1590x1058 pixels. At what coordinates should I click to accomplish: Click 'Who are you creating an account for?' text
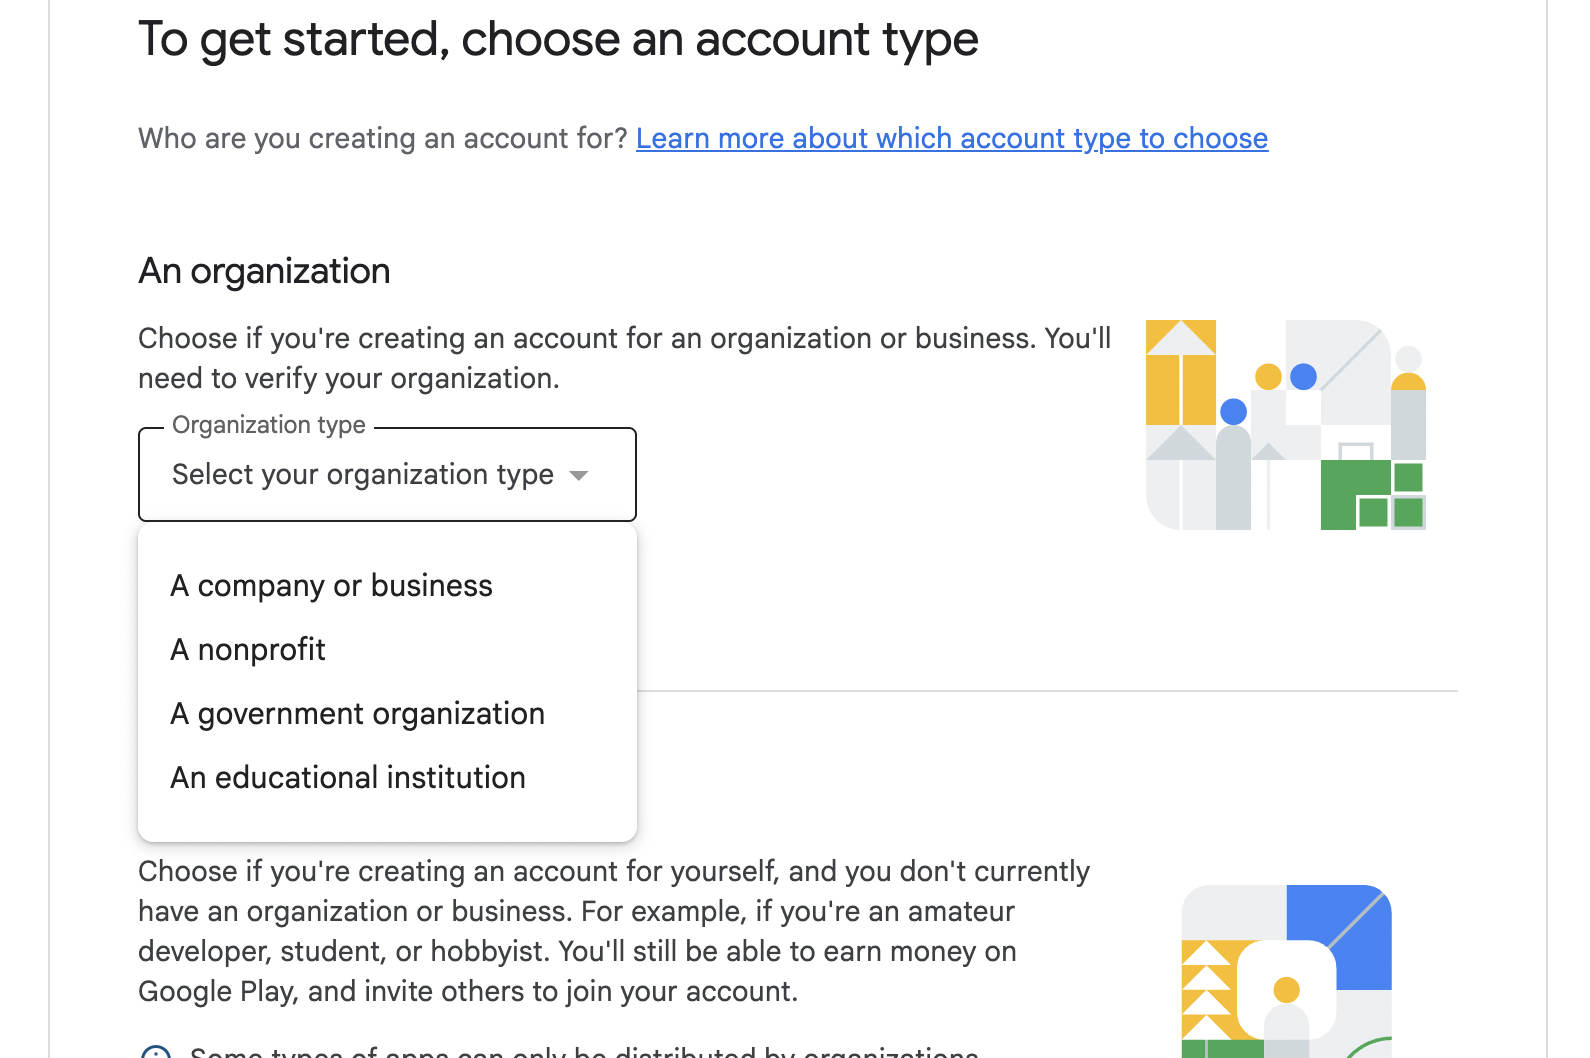(x=382, y=138)
